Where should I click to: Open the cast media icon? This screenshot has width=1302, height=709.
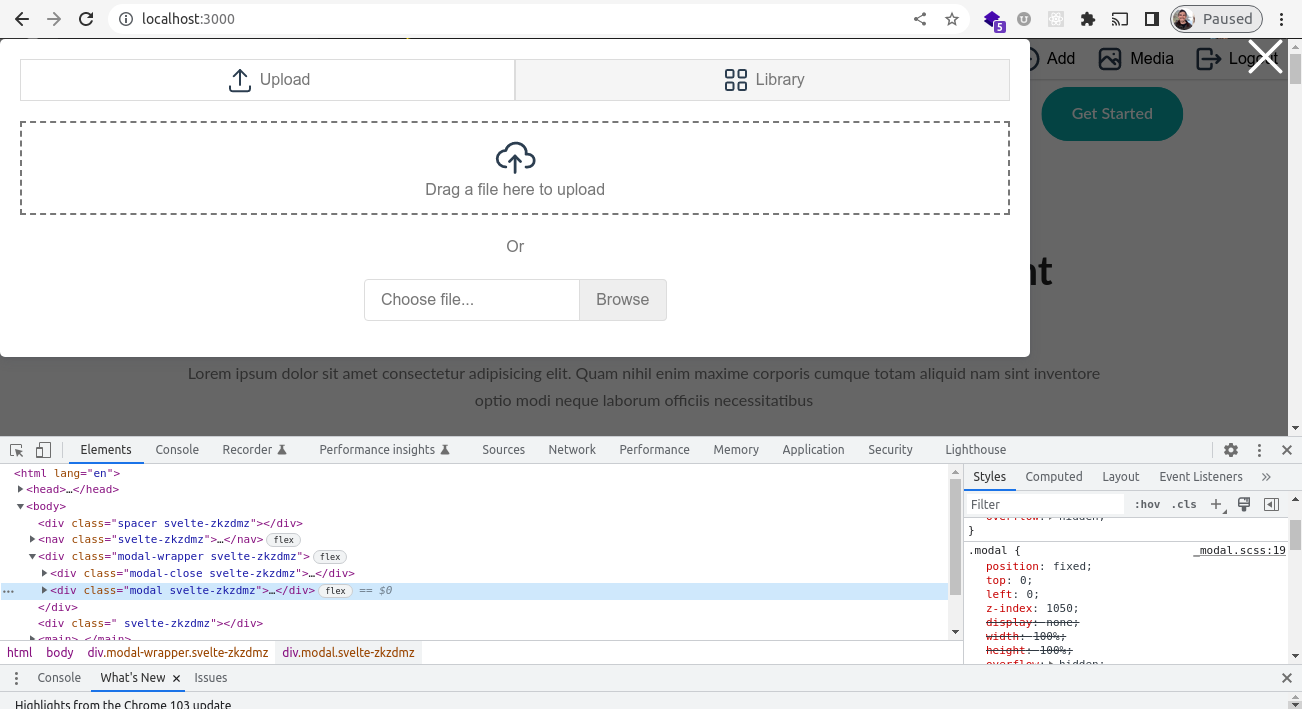pos(1120,19)
